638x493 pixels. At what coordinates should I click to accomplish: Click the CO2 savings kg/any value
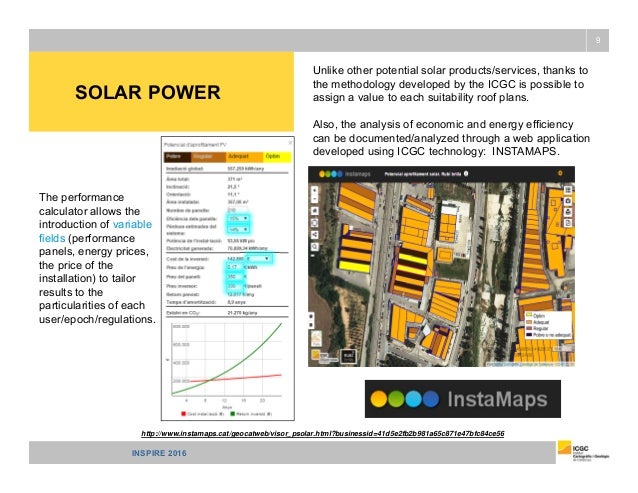click(x=242, y=313)
